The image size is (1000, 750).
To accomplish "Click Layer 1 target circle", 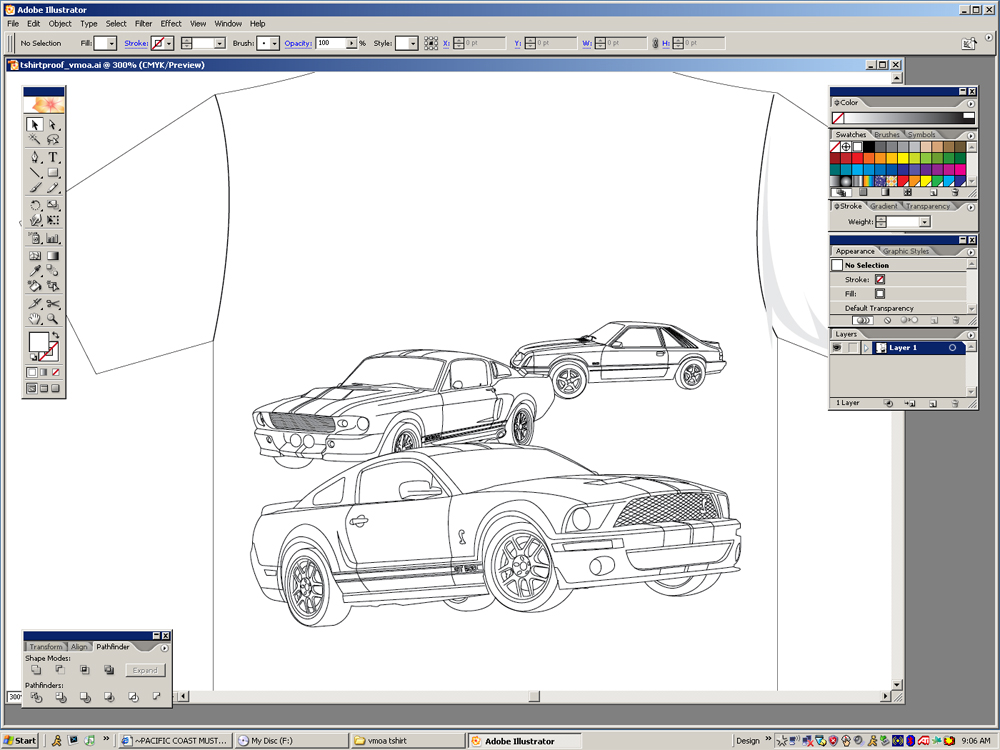I will (952, 348).
